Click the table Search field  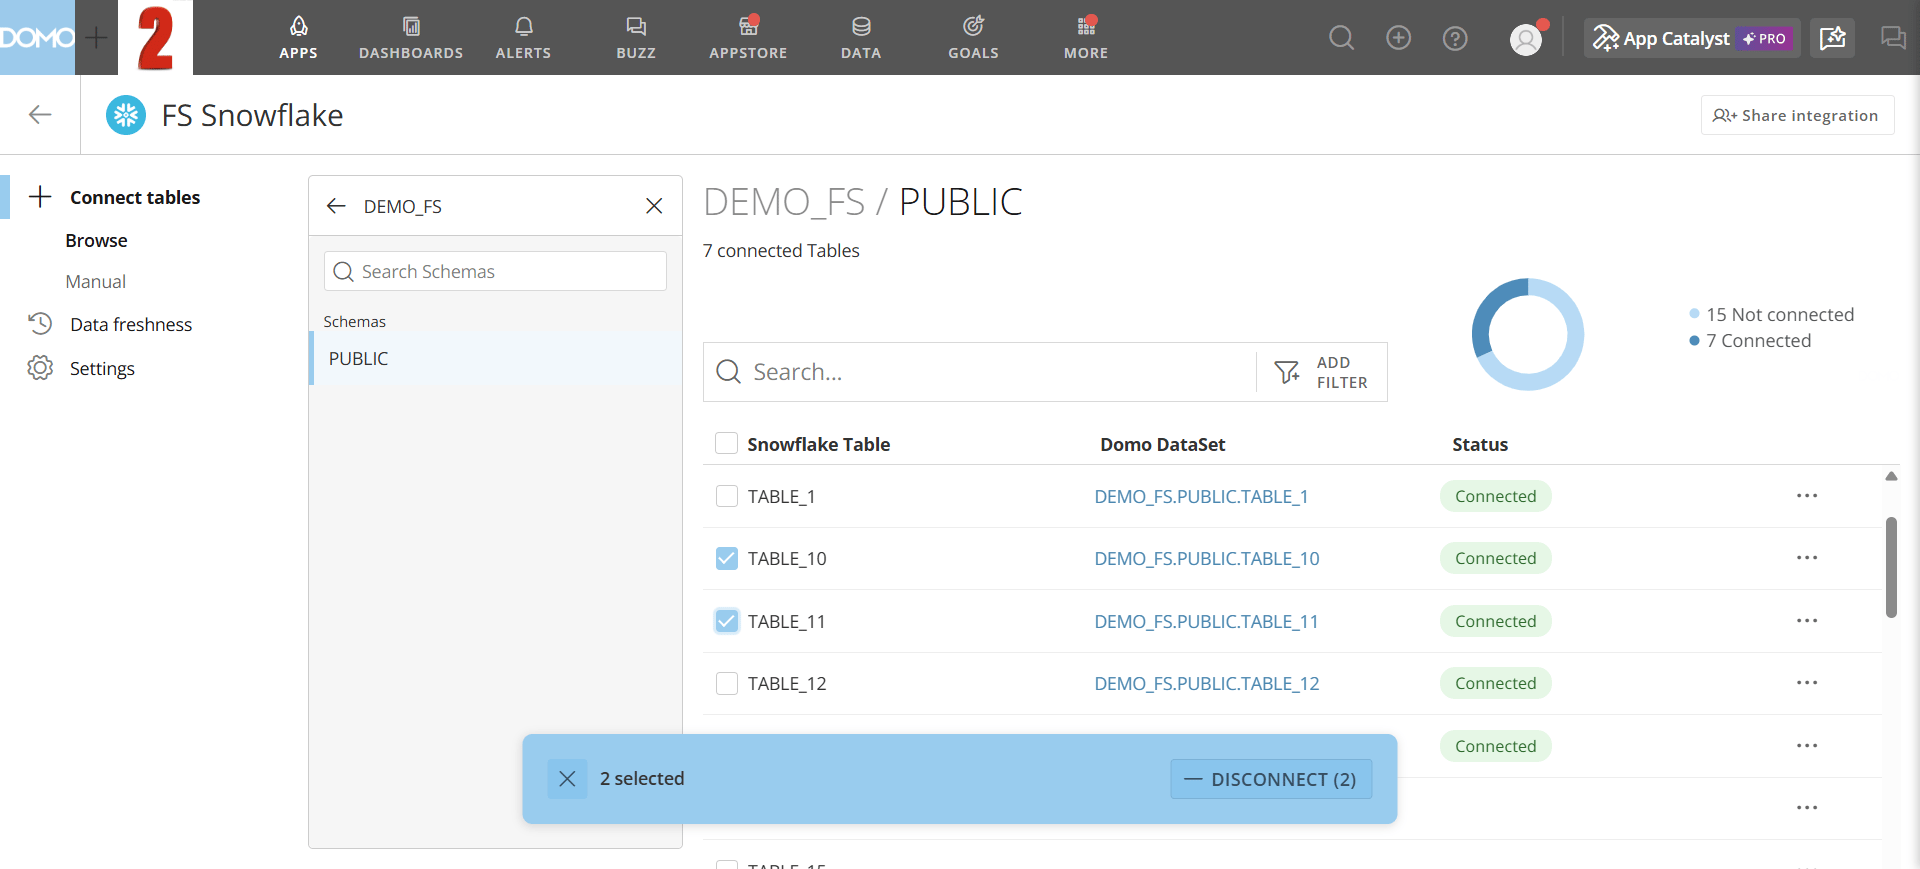pos(980,372)
